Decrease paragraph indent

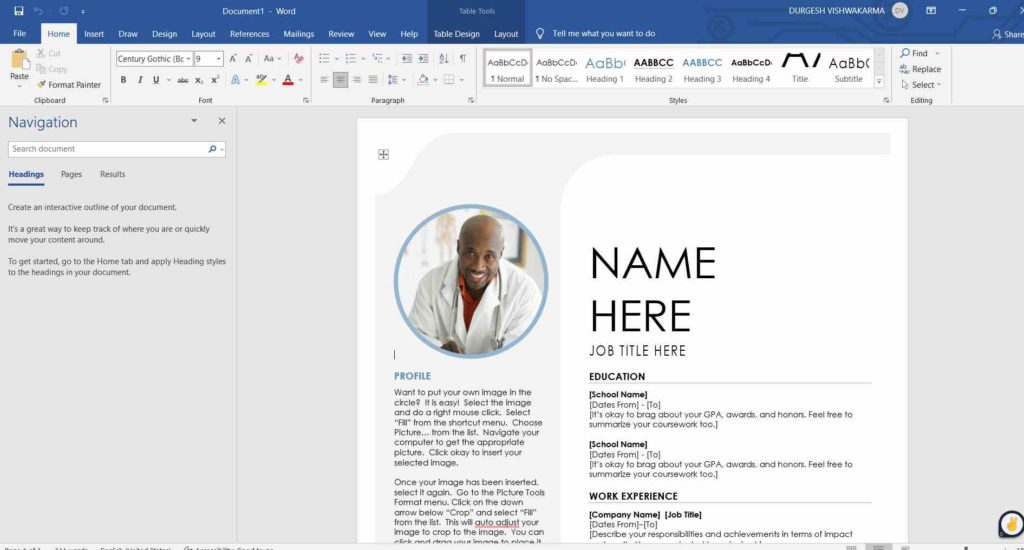pos(407,59)
